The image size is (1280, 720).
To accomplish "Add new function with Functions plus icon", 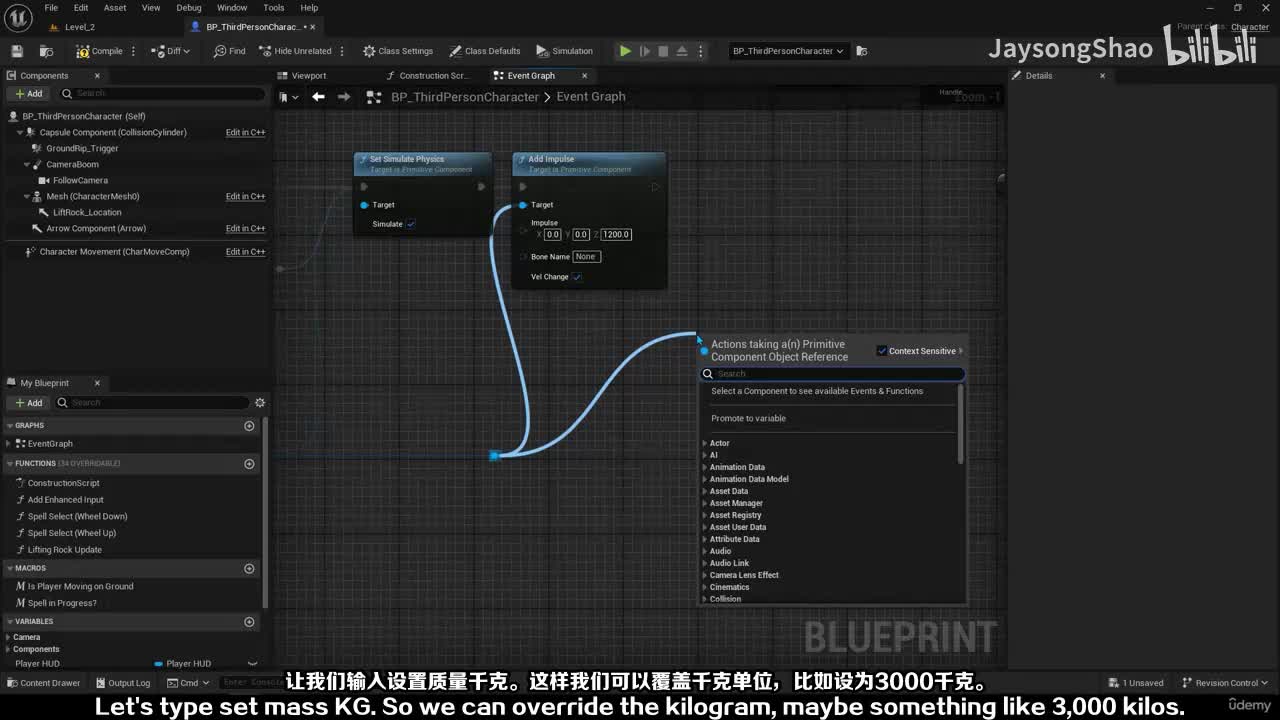I will [x=249, y=464].
